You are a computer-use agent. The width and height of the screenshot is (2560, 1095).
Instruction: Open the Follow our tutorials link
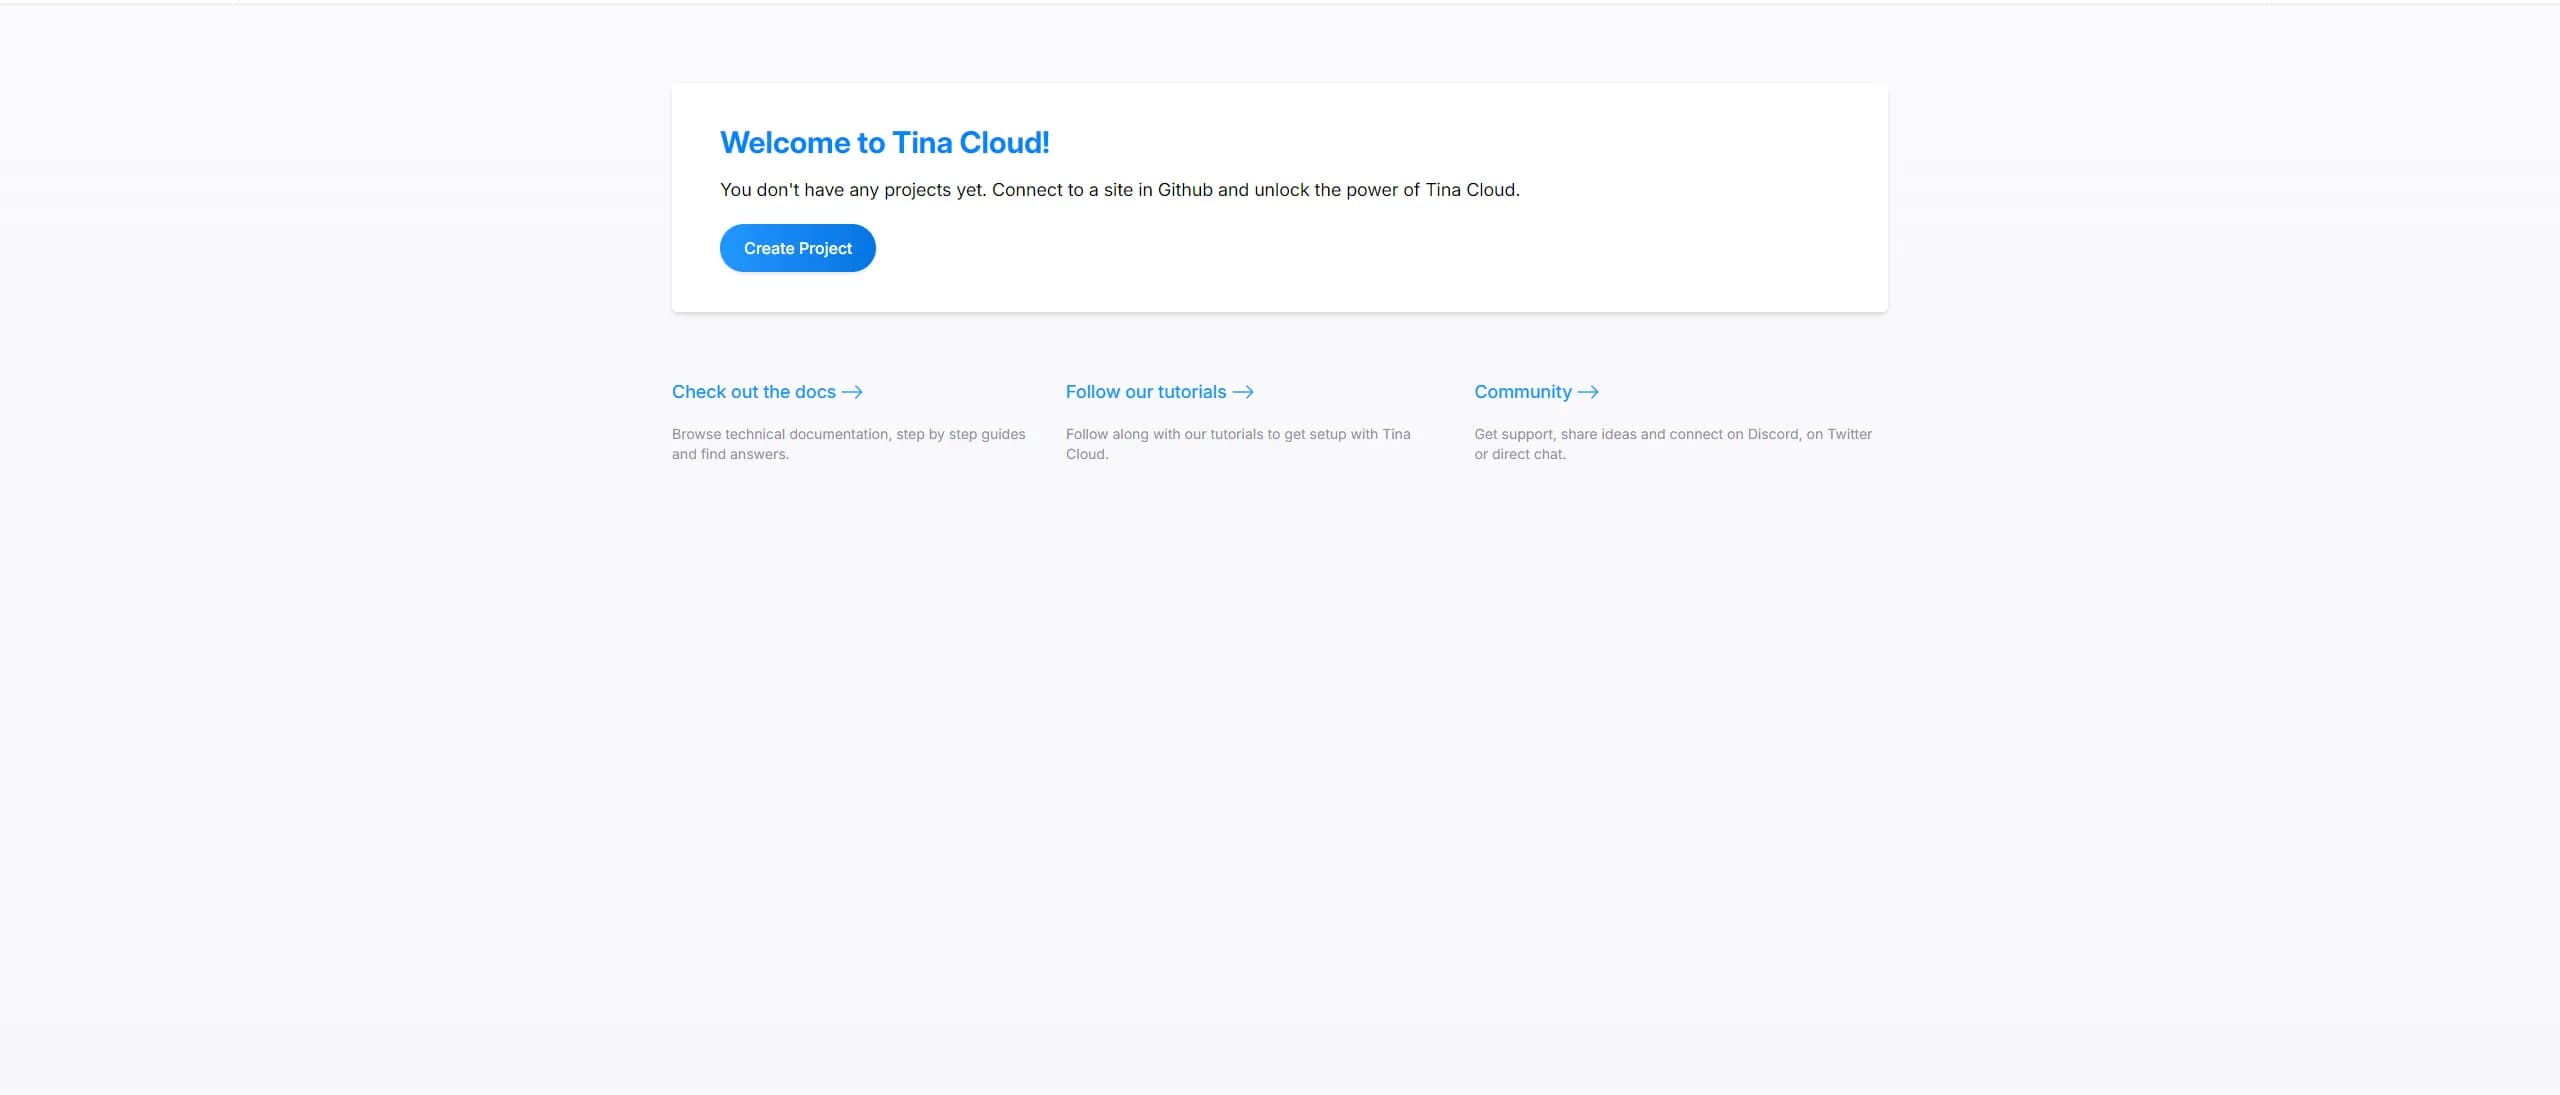1159,392
